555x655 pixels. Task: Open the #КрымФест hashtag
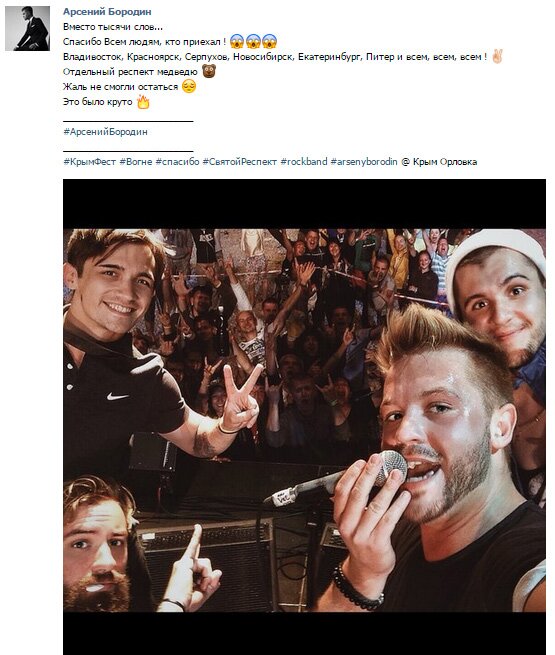coord(89,162)
